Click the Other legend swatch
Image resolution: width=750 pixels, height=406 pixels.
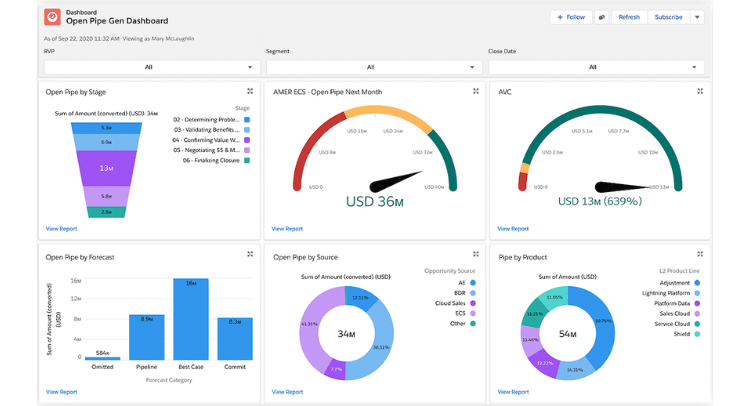(473, 324)
